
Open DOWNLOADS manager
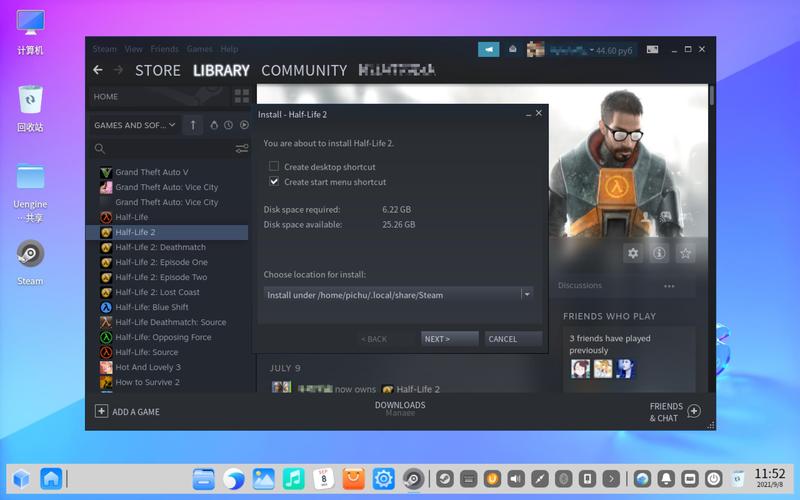pyautogui.click(x=400, y=405)
